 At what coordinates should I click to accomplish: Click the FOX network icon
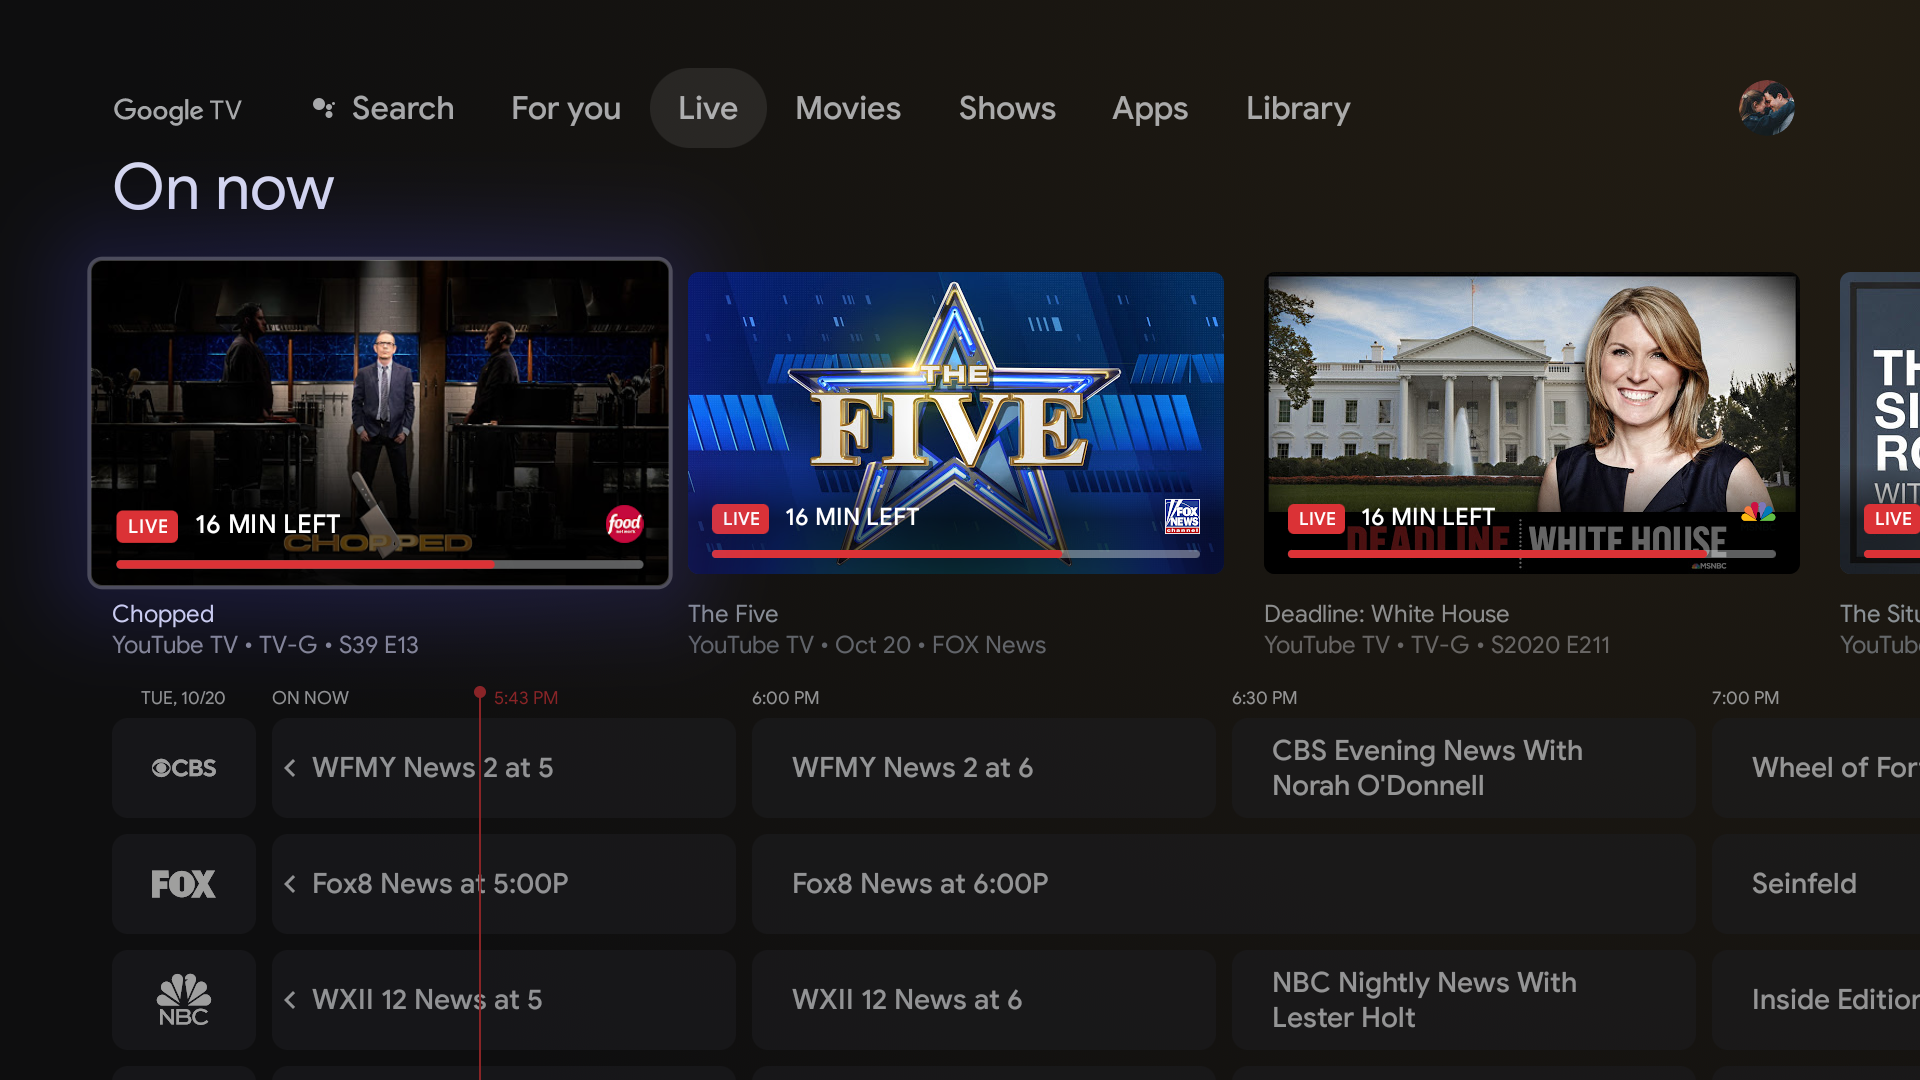185,882
